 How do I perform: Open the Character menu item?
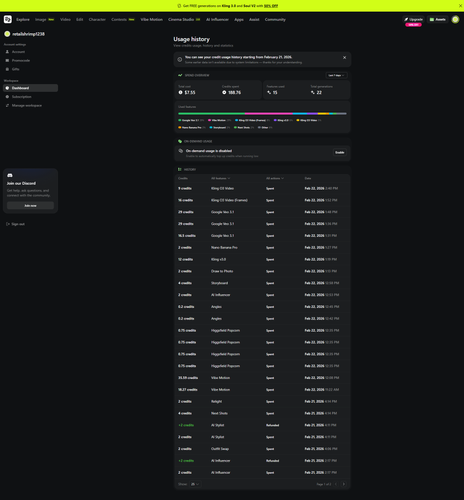pyautogui.click(x=97, y=20)
